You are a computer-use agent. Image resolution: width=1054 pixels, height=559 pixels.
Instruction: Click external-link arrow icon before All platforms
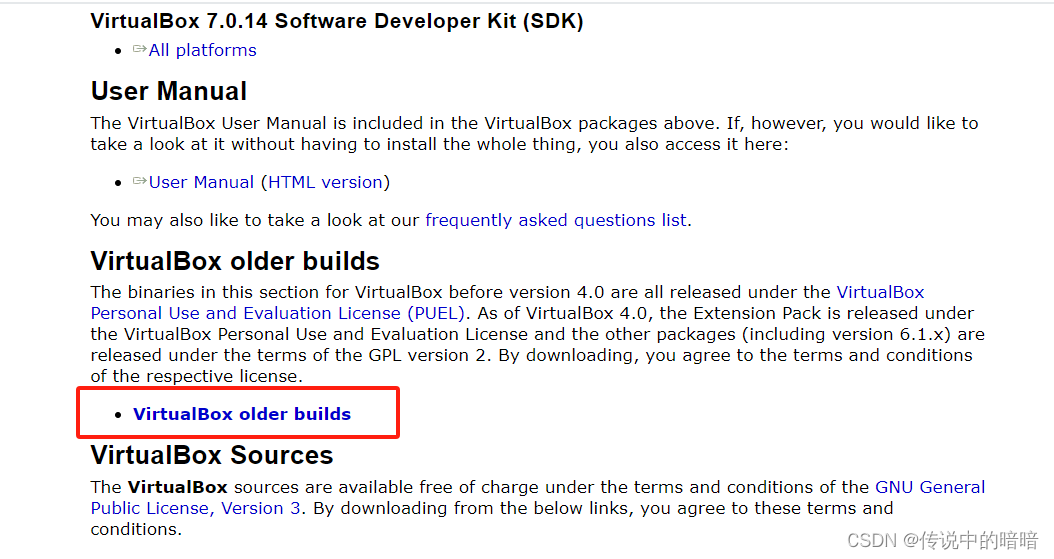pos(140,49)
